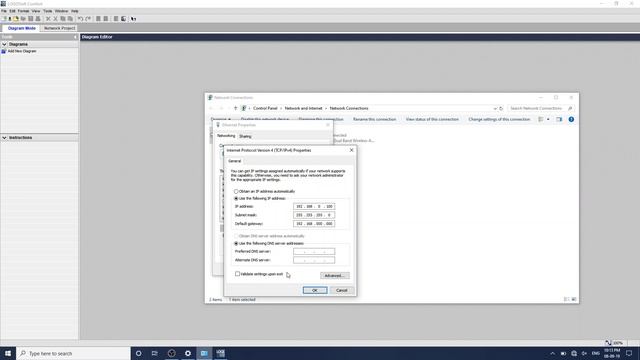The width and height of the screenshot is (640, 360).
Task: Click Rename this connection
Action: [x=374, y=119]
